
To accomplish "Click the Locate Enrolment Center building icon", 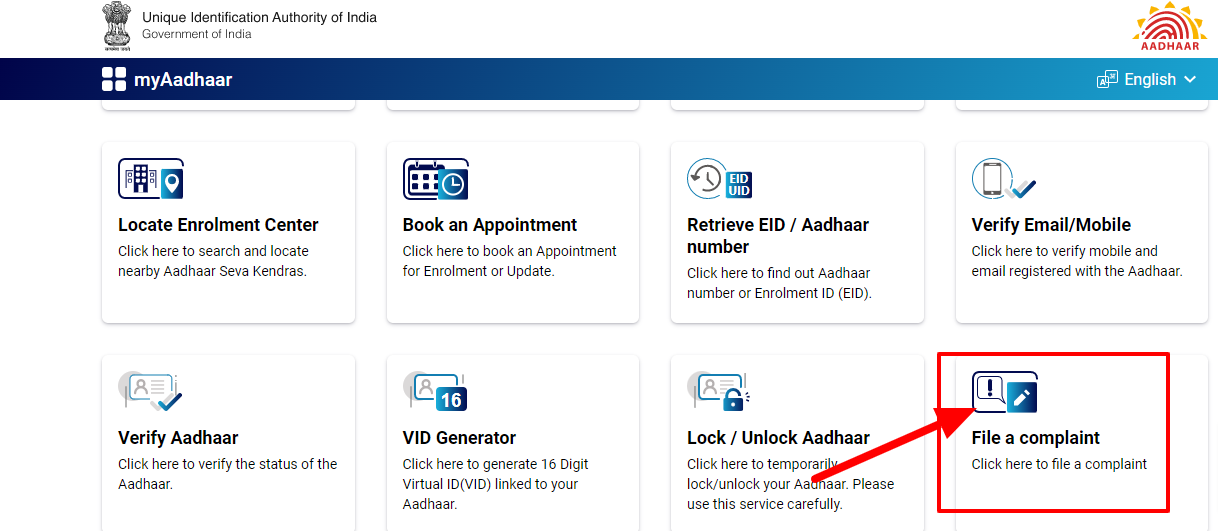I will (151, 179).
